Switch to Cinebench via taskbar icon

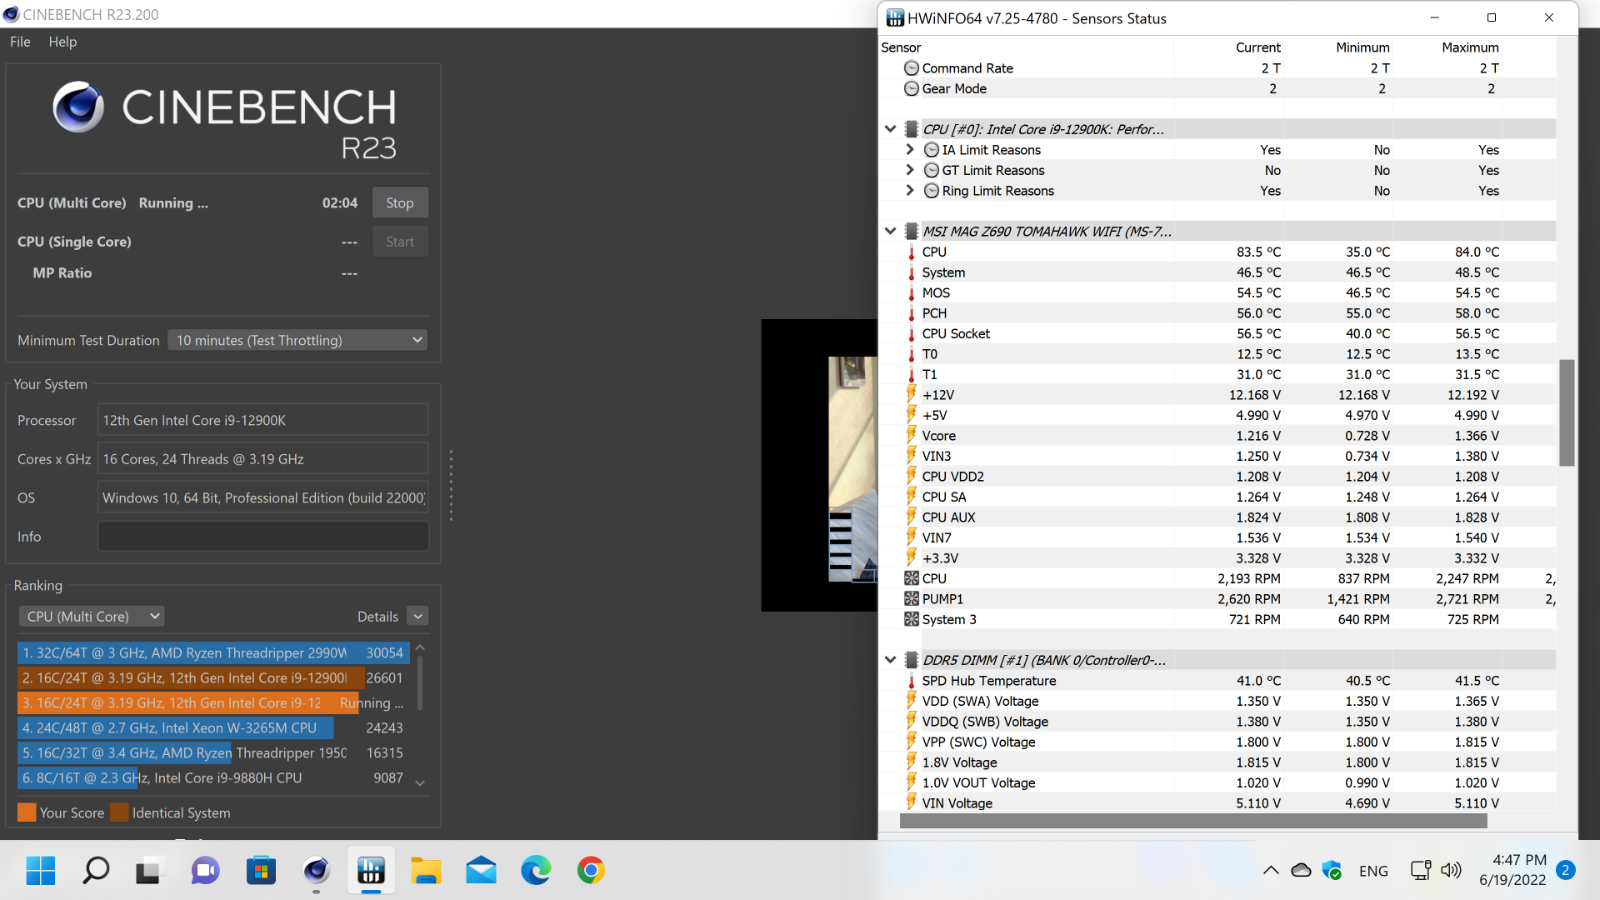pyautogui.click(x=316, y=871)
